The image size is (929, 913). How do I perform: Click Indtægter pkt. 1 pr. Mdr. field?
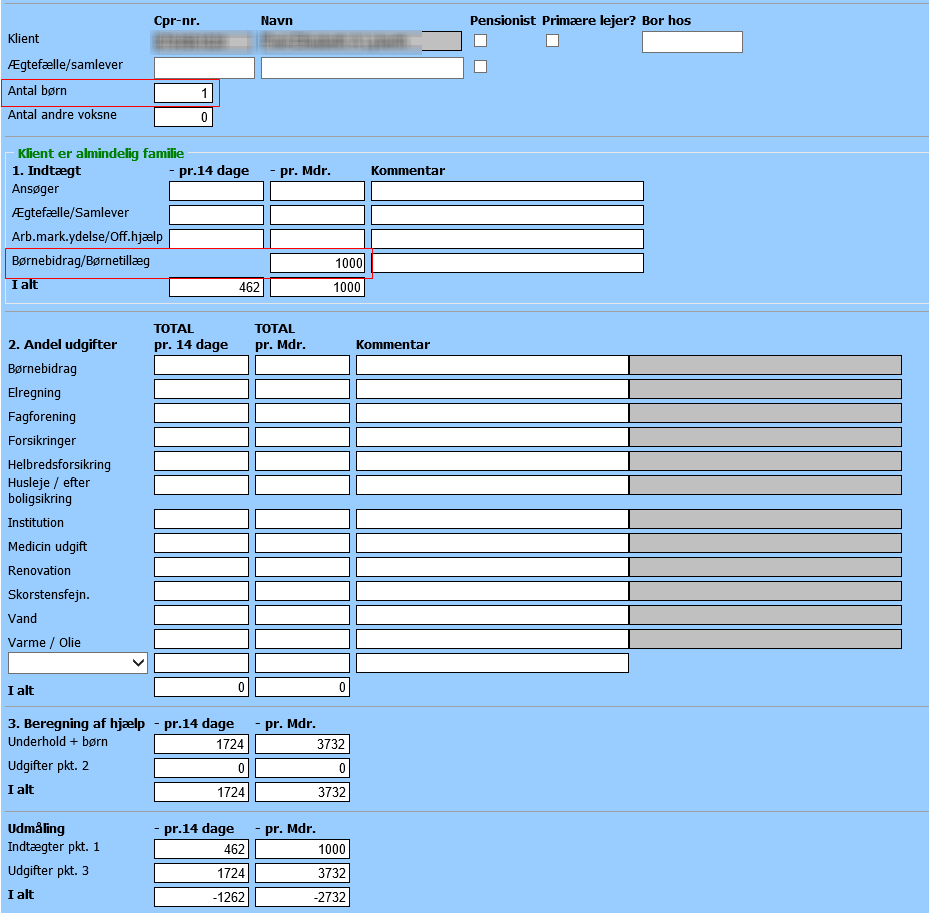(302, 849)
